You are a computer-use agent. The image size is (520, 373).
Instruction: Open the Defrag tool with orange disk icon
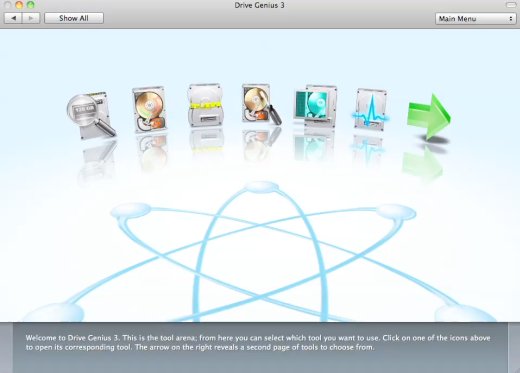pyautogui.click(x=149, y=110)
